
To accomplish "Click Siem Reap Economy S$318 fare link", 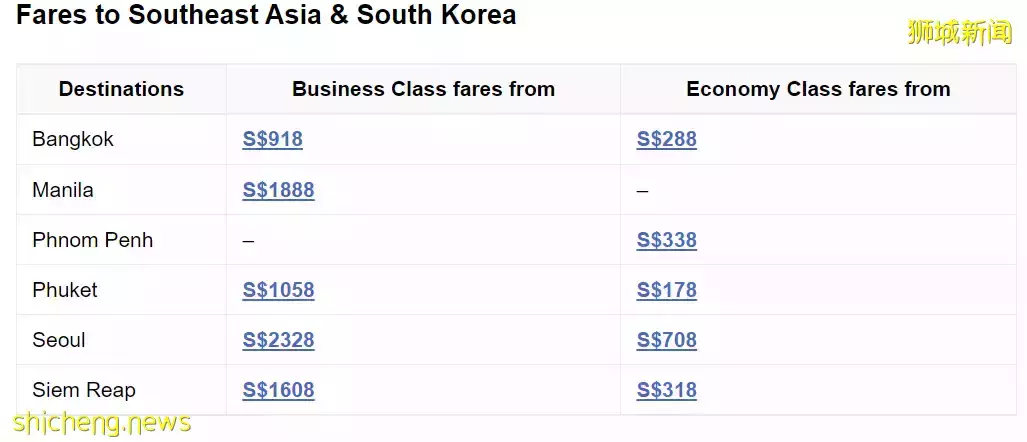I will pos(666,390).
